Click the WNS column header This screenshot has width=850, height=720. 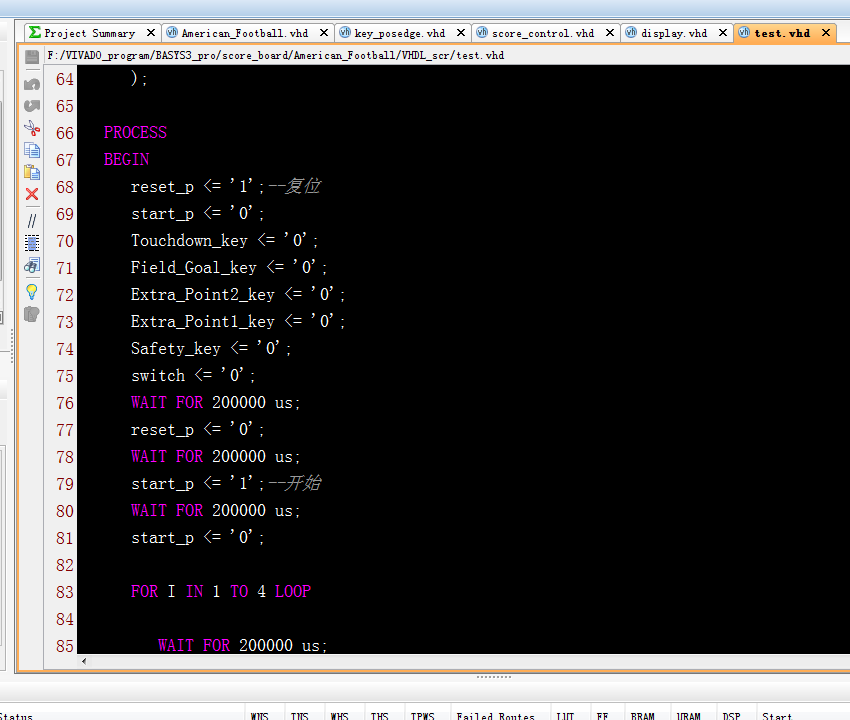[260, 715]
